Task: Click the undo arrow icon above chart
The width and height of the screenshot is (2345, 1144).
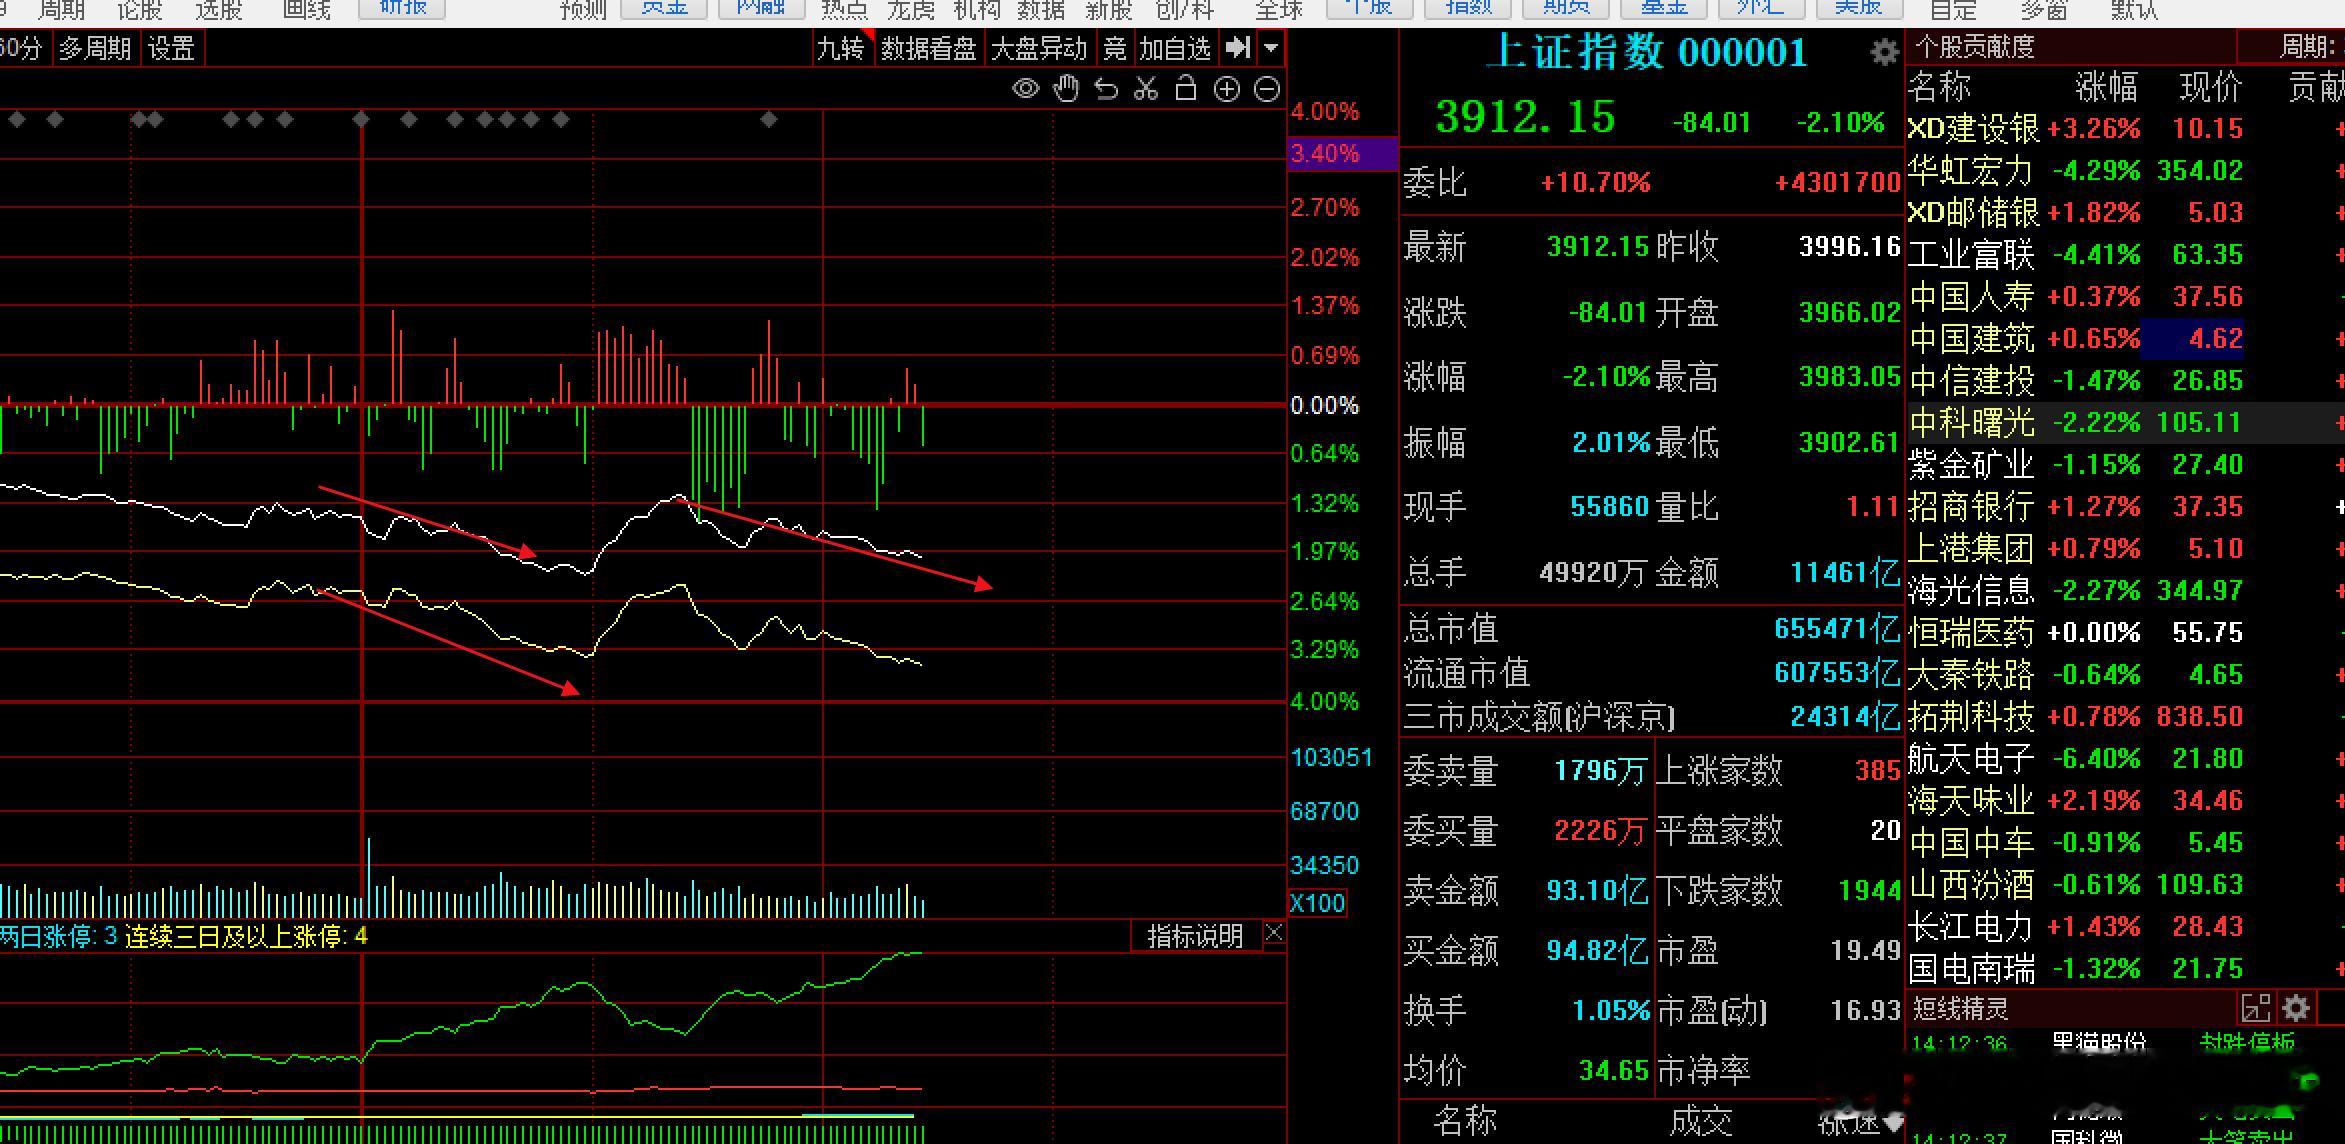Action: [1106, 89]
